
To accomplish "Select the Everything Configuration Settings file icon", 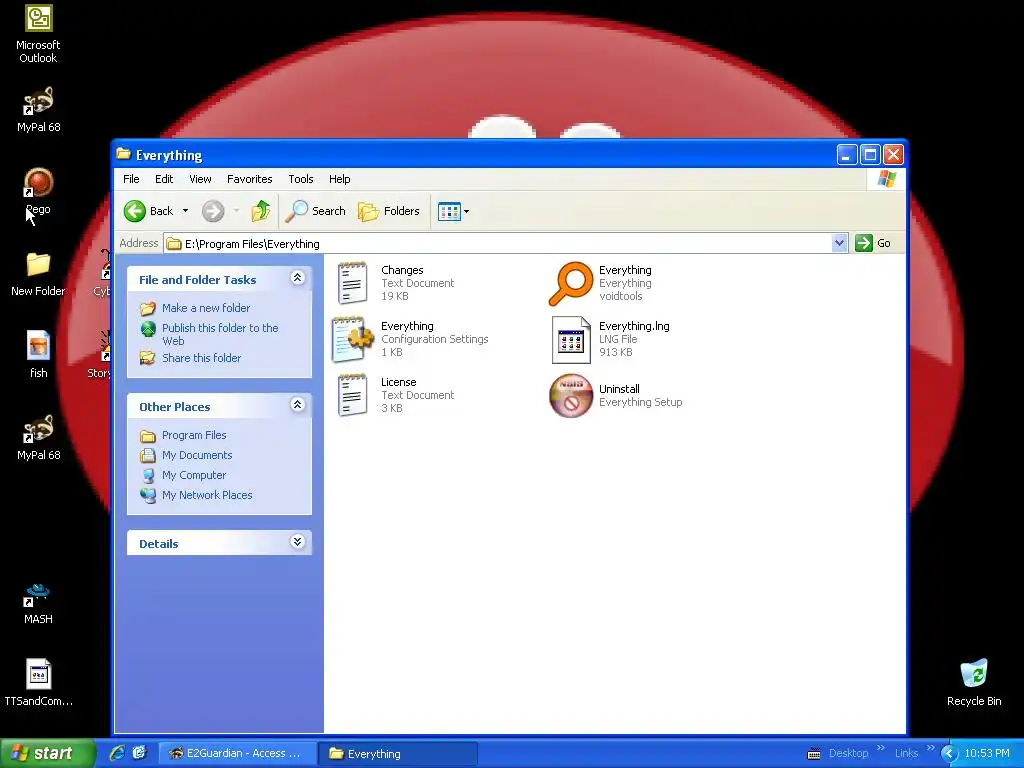I will [353, 340].
